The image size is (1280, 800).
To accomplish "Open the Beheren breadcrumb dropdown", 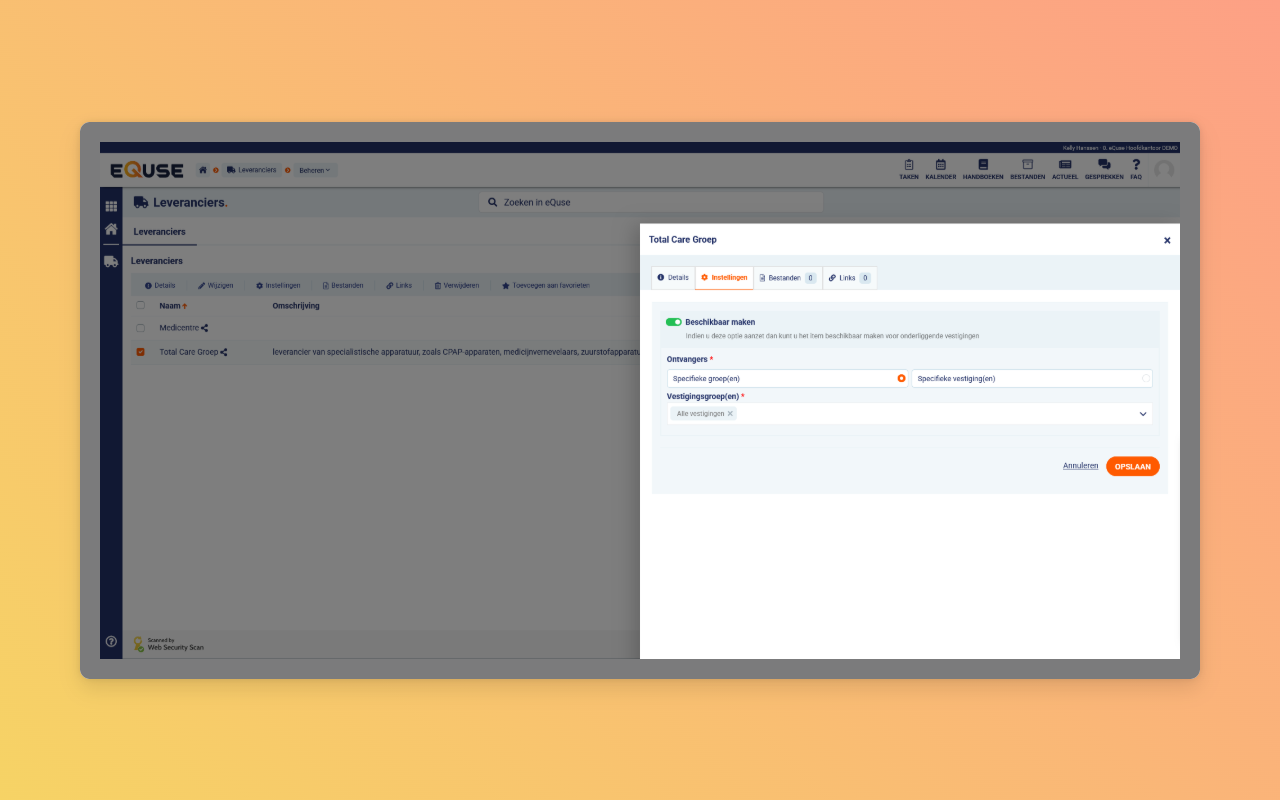I will tap(315, 170).
